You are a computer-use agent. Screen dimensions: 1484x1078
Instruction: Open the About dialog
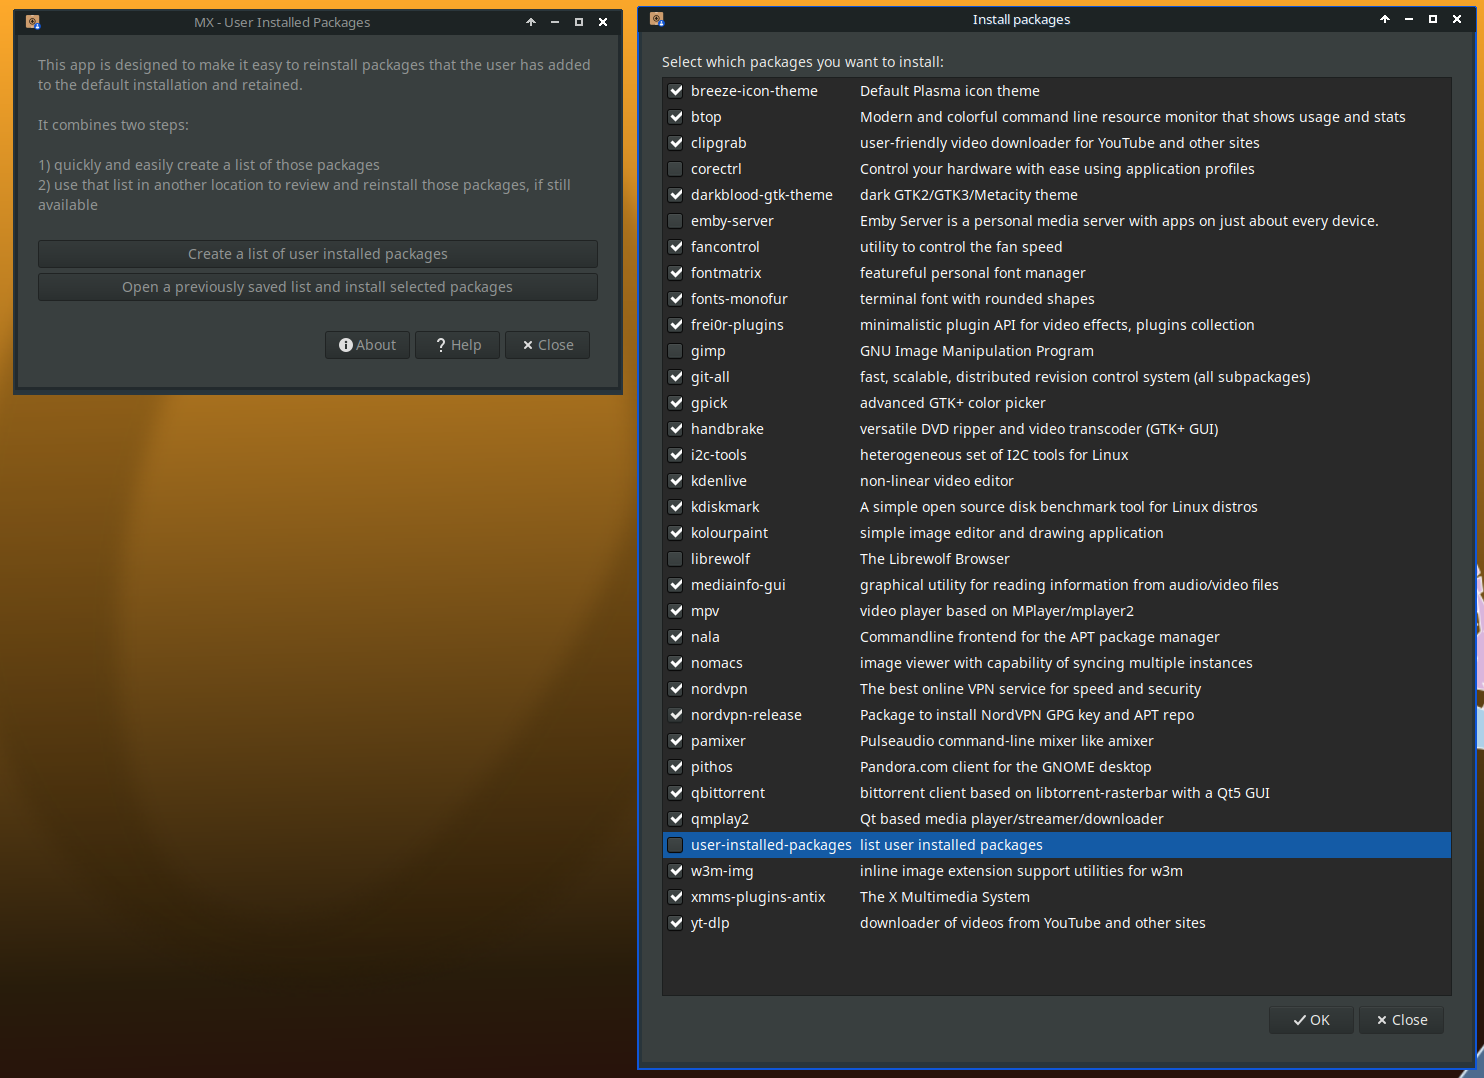[x=367, y=345]
